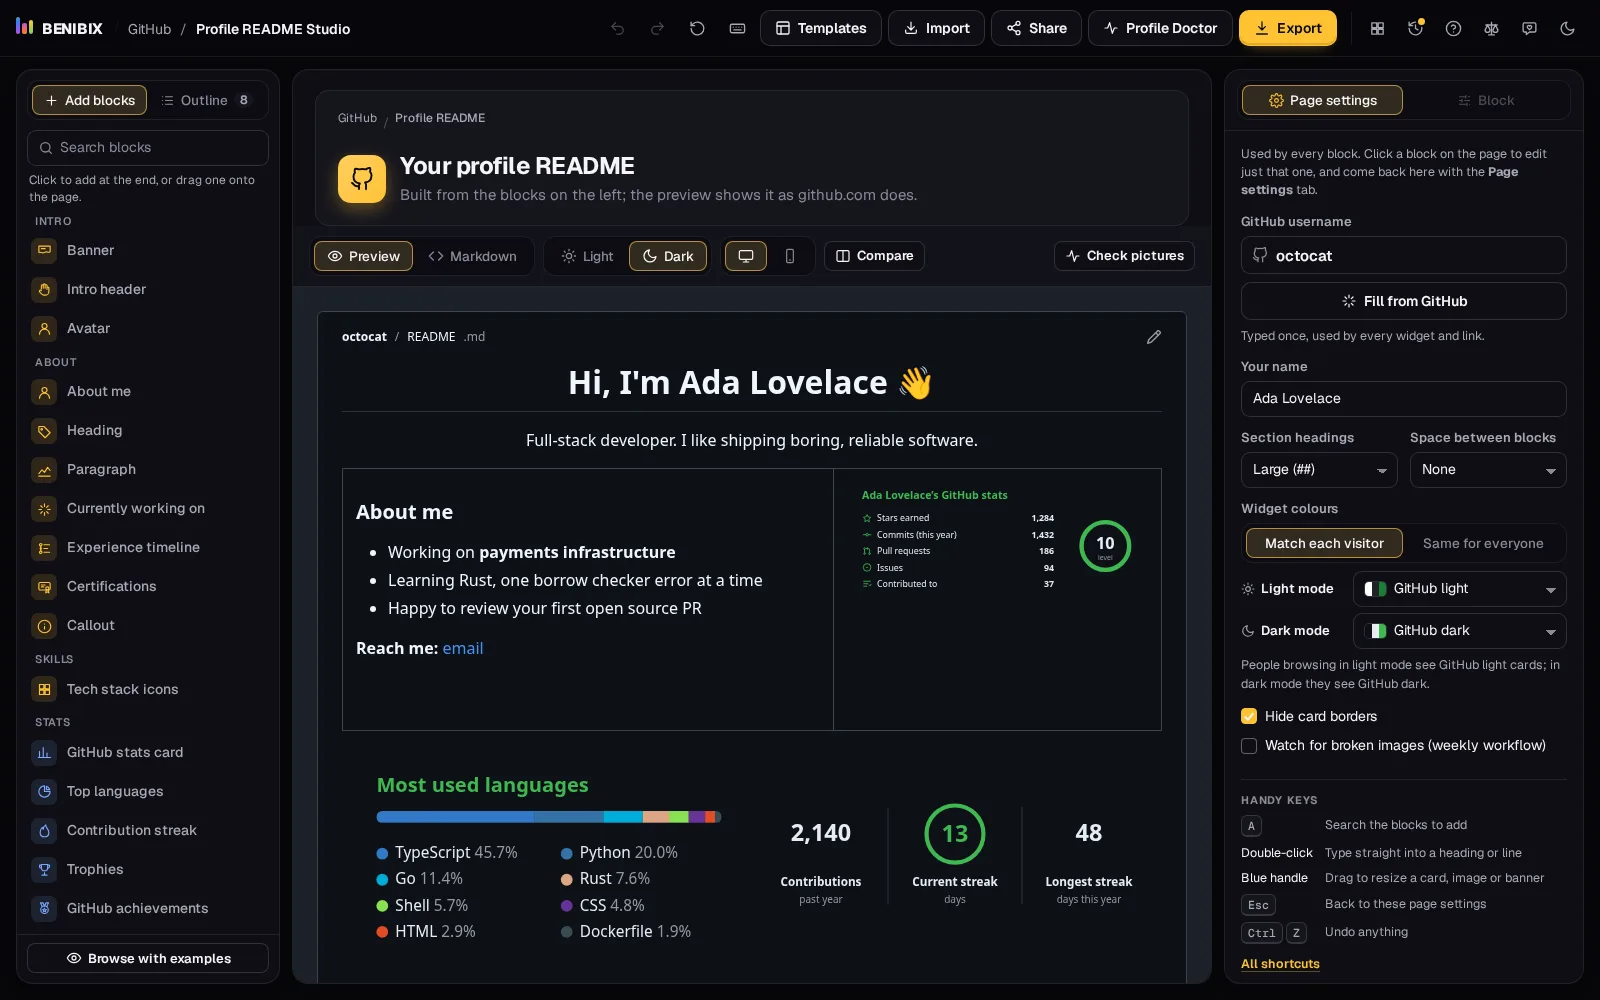Click the undo arrow in top toolbar
This screenshot has width=1600, height=1000.
click(x=618, y=29)
